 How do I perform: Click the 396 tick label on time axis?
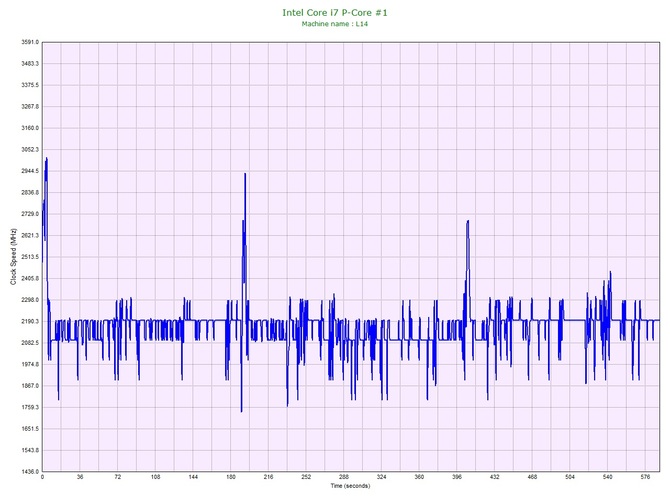(x=457, y=477)
